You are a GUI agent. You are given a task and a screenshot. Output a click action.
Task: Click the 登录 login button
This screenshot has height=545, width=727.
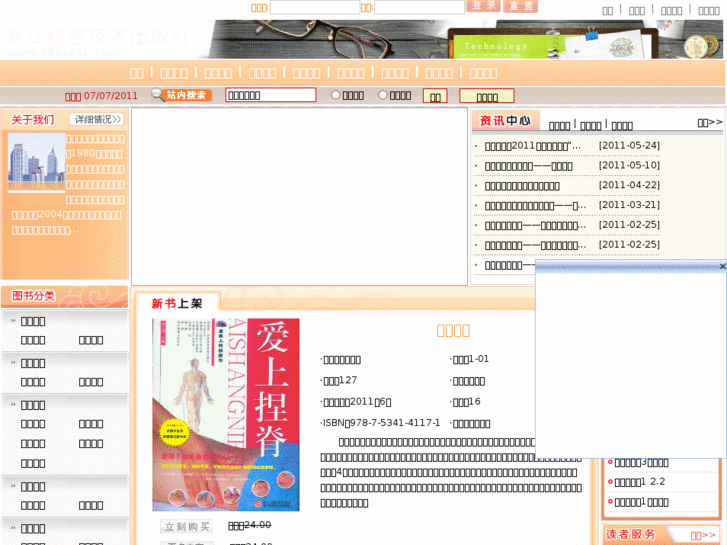[x=483, y=6]
